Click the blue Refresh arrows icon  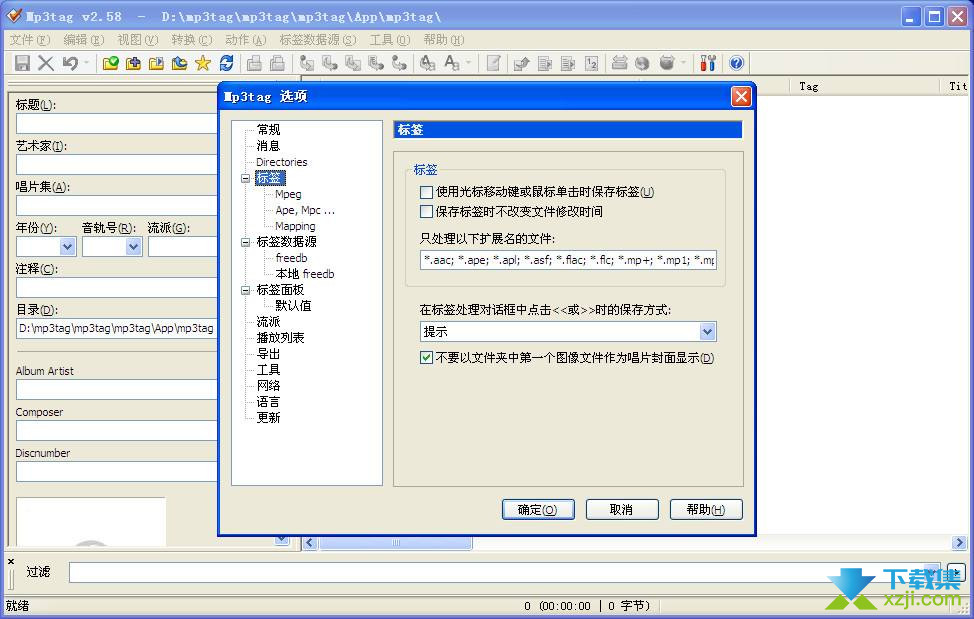tap(226, 63)
